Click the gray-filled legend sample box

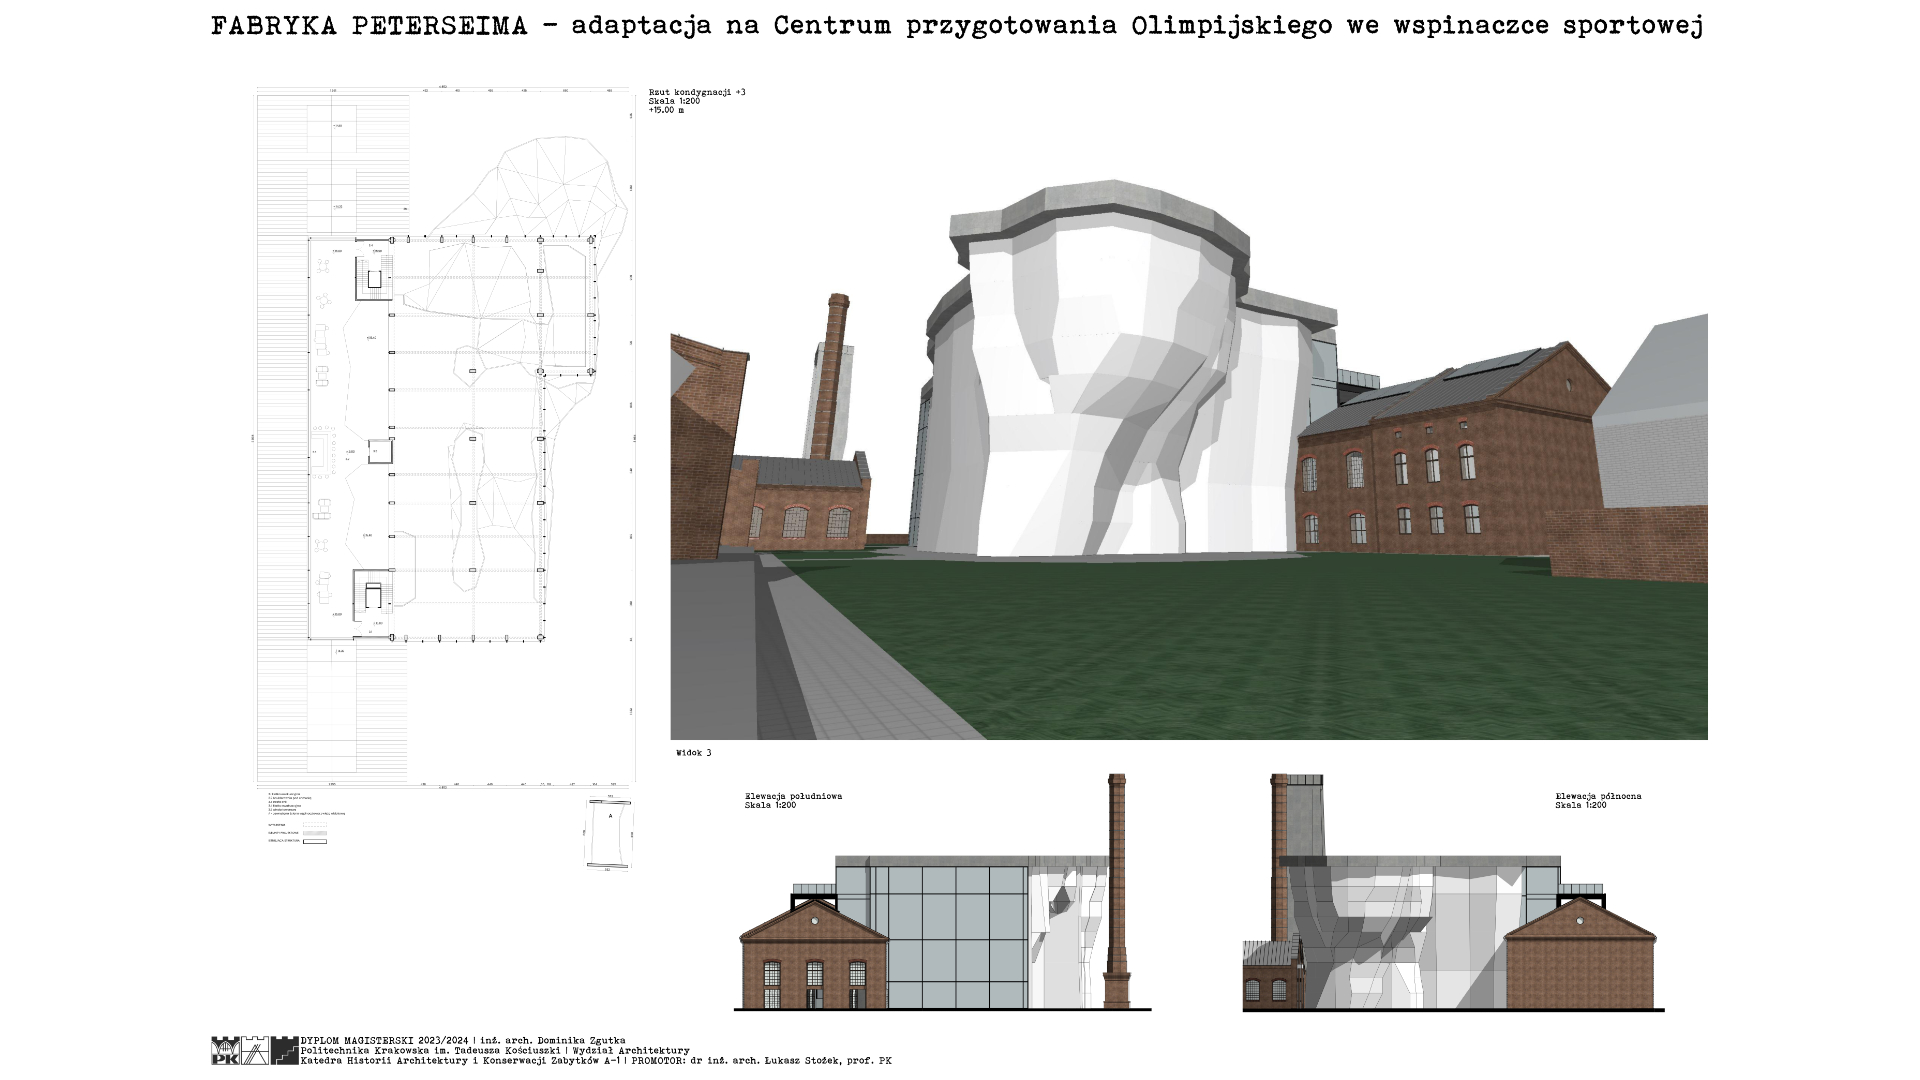coord(315,833)
